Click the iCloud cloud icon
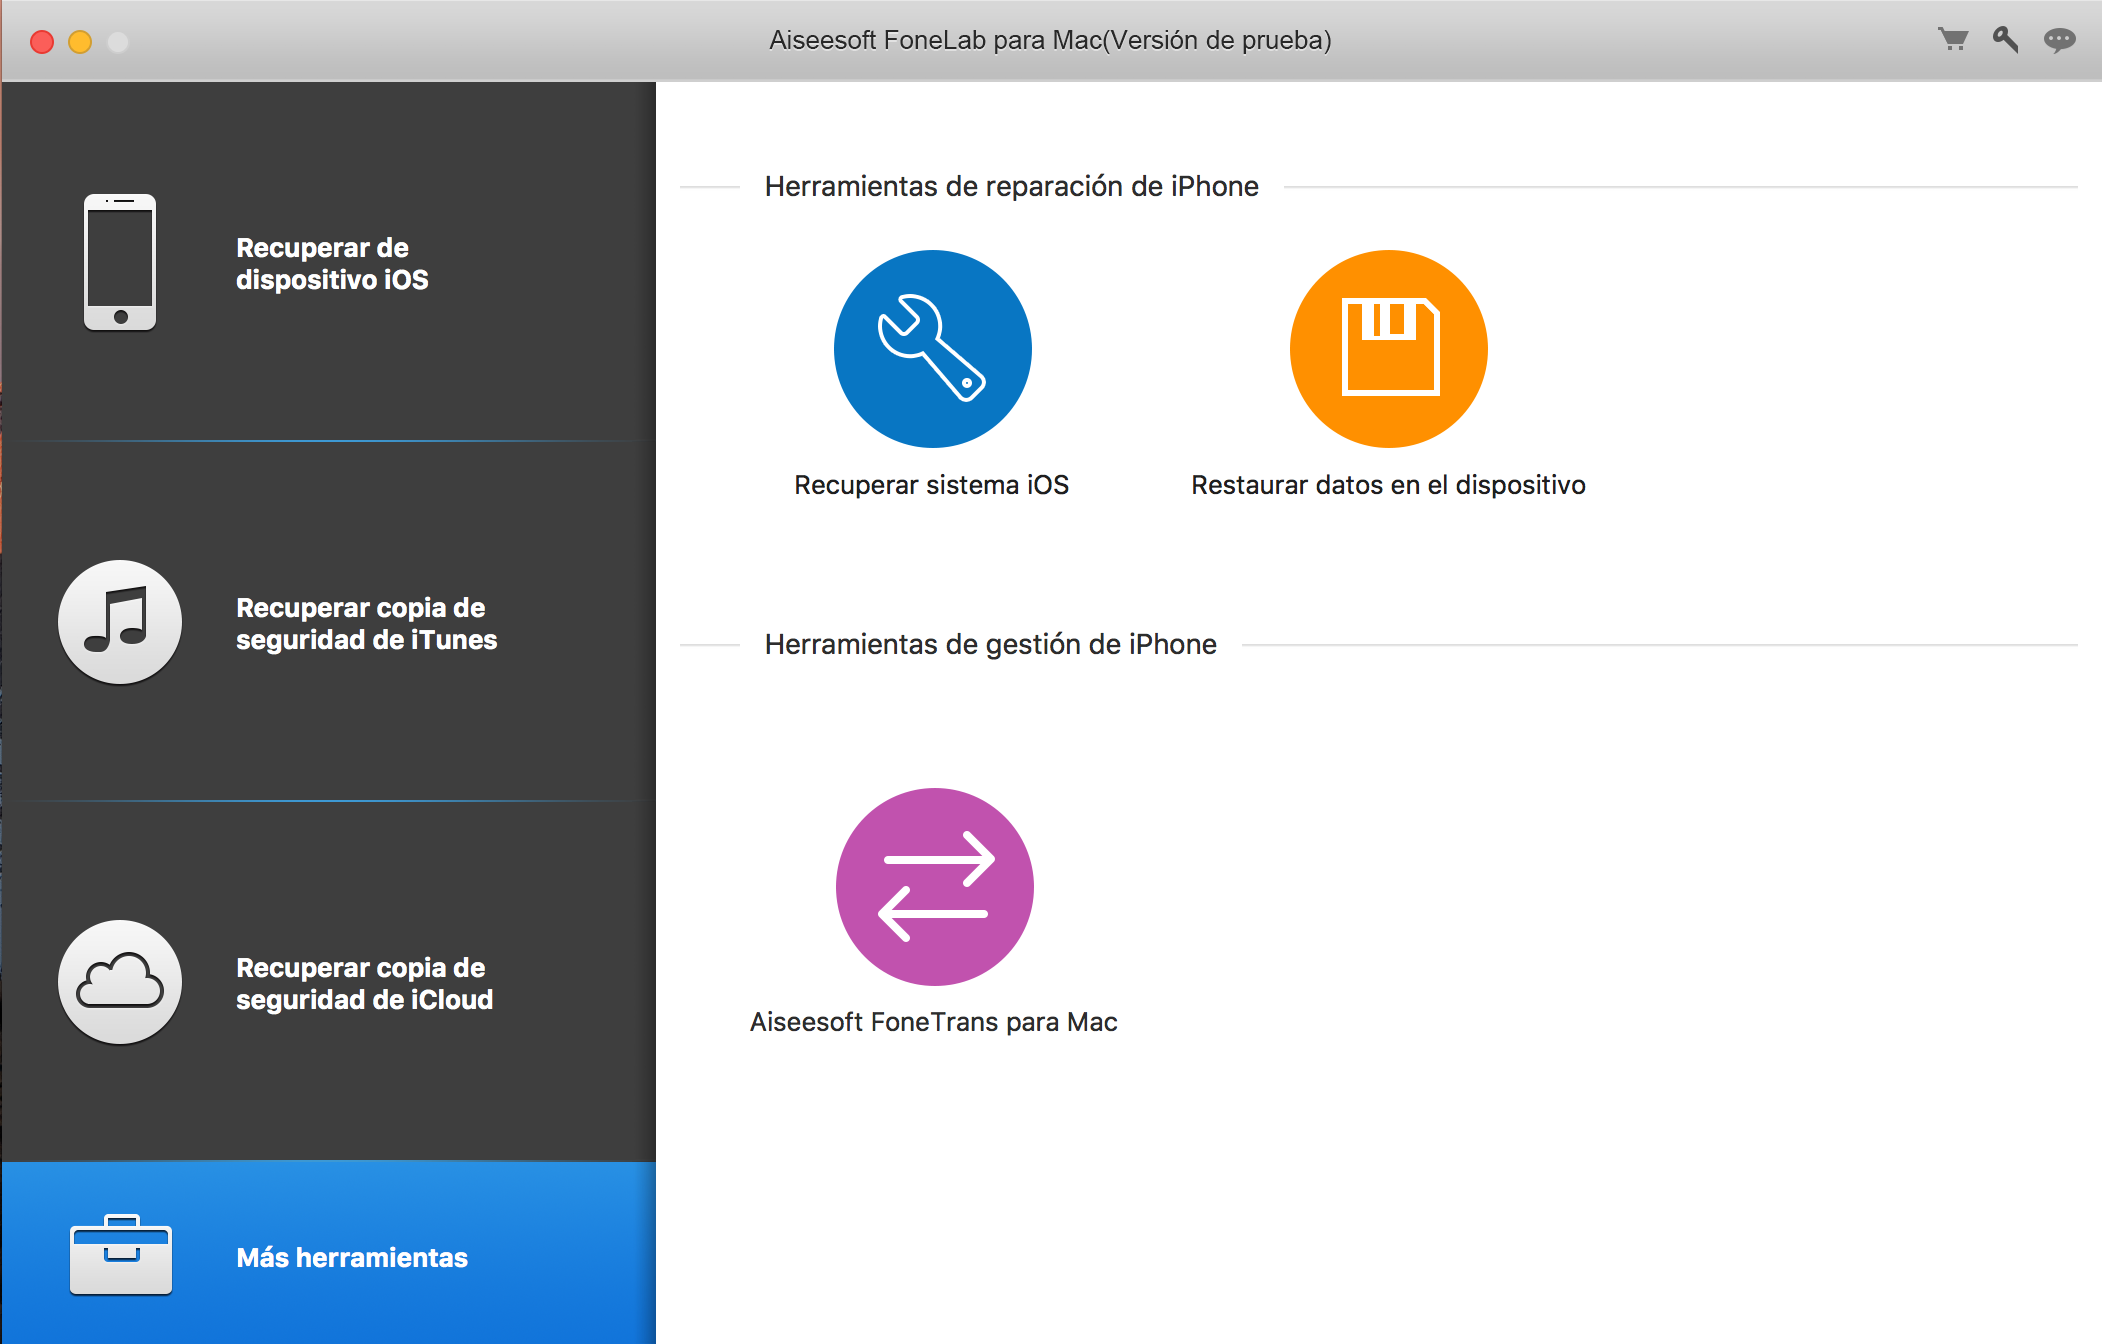 (x=120, y=982)
